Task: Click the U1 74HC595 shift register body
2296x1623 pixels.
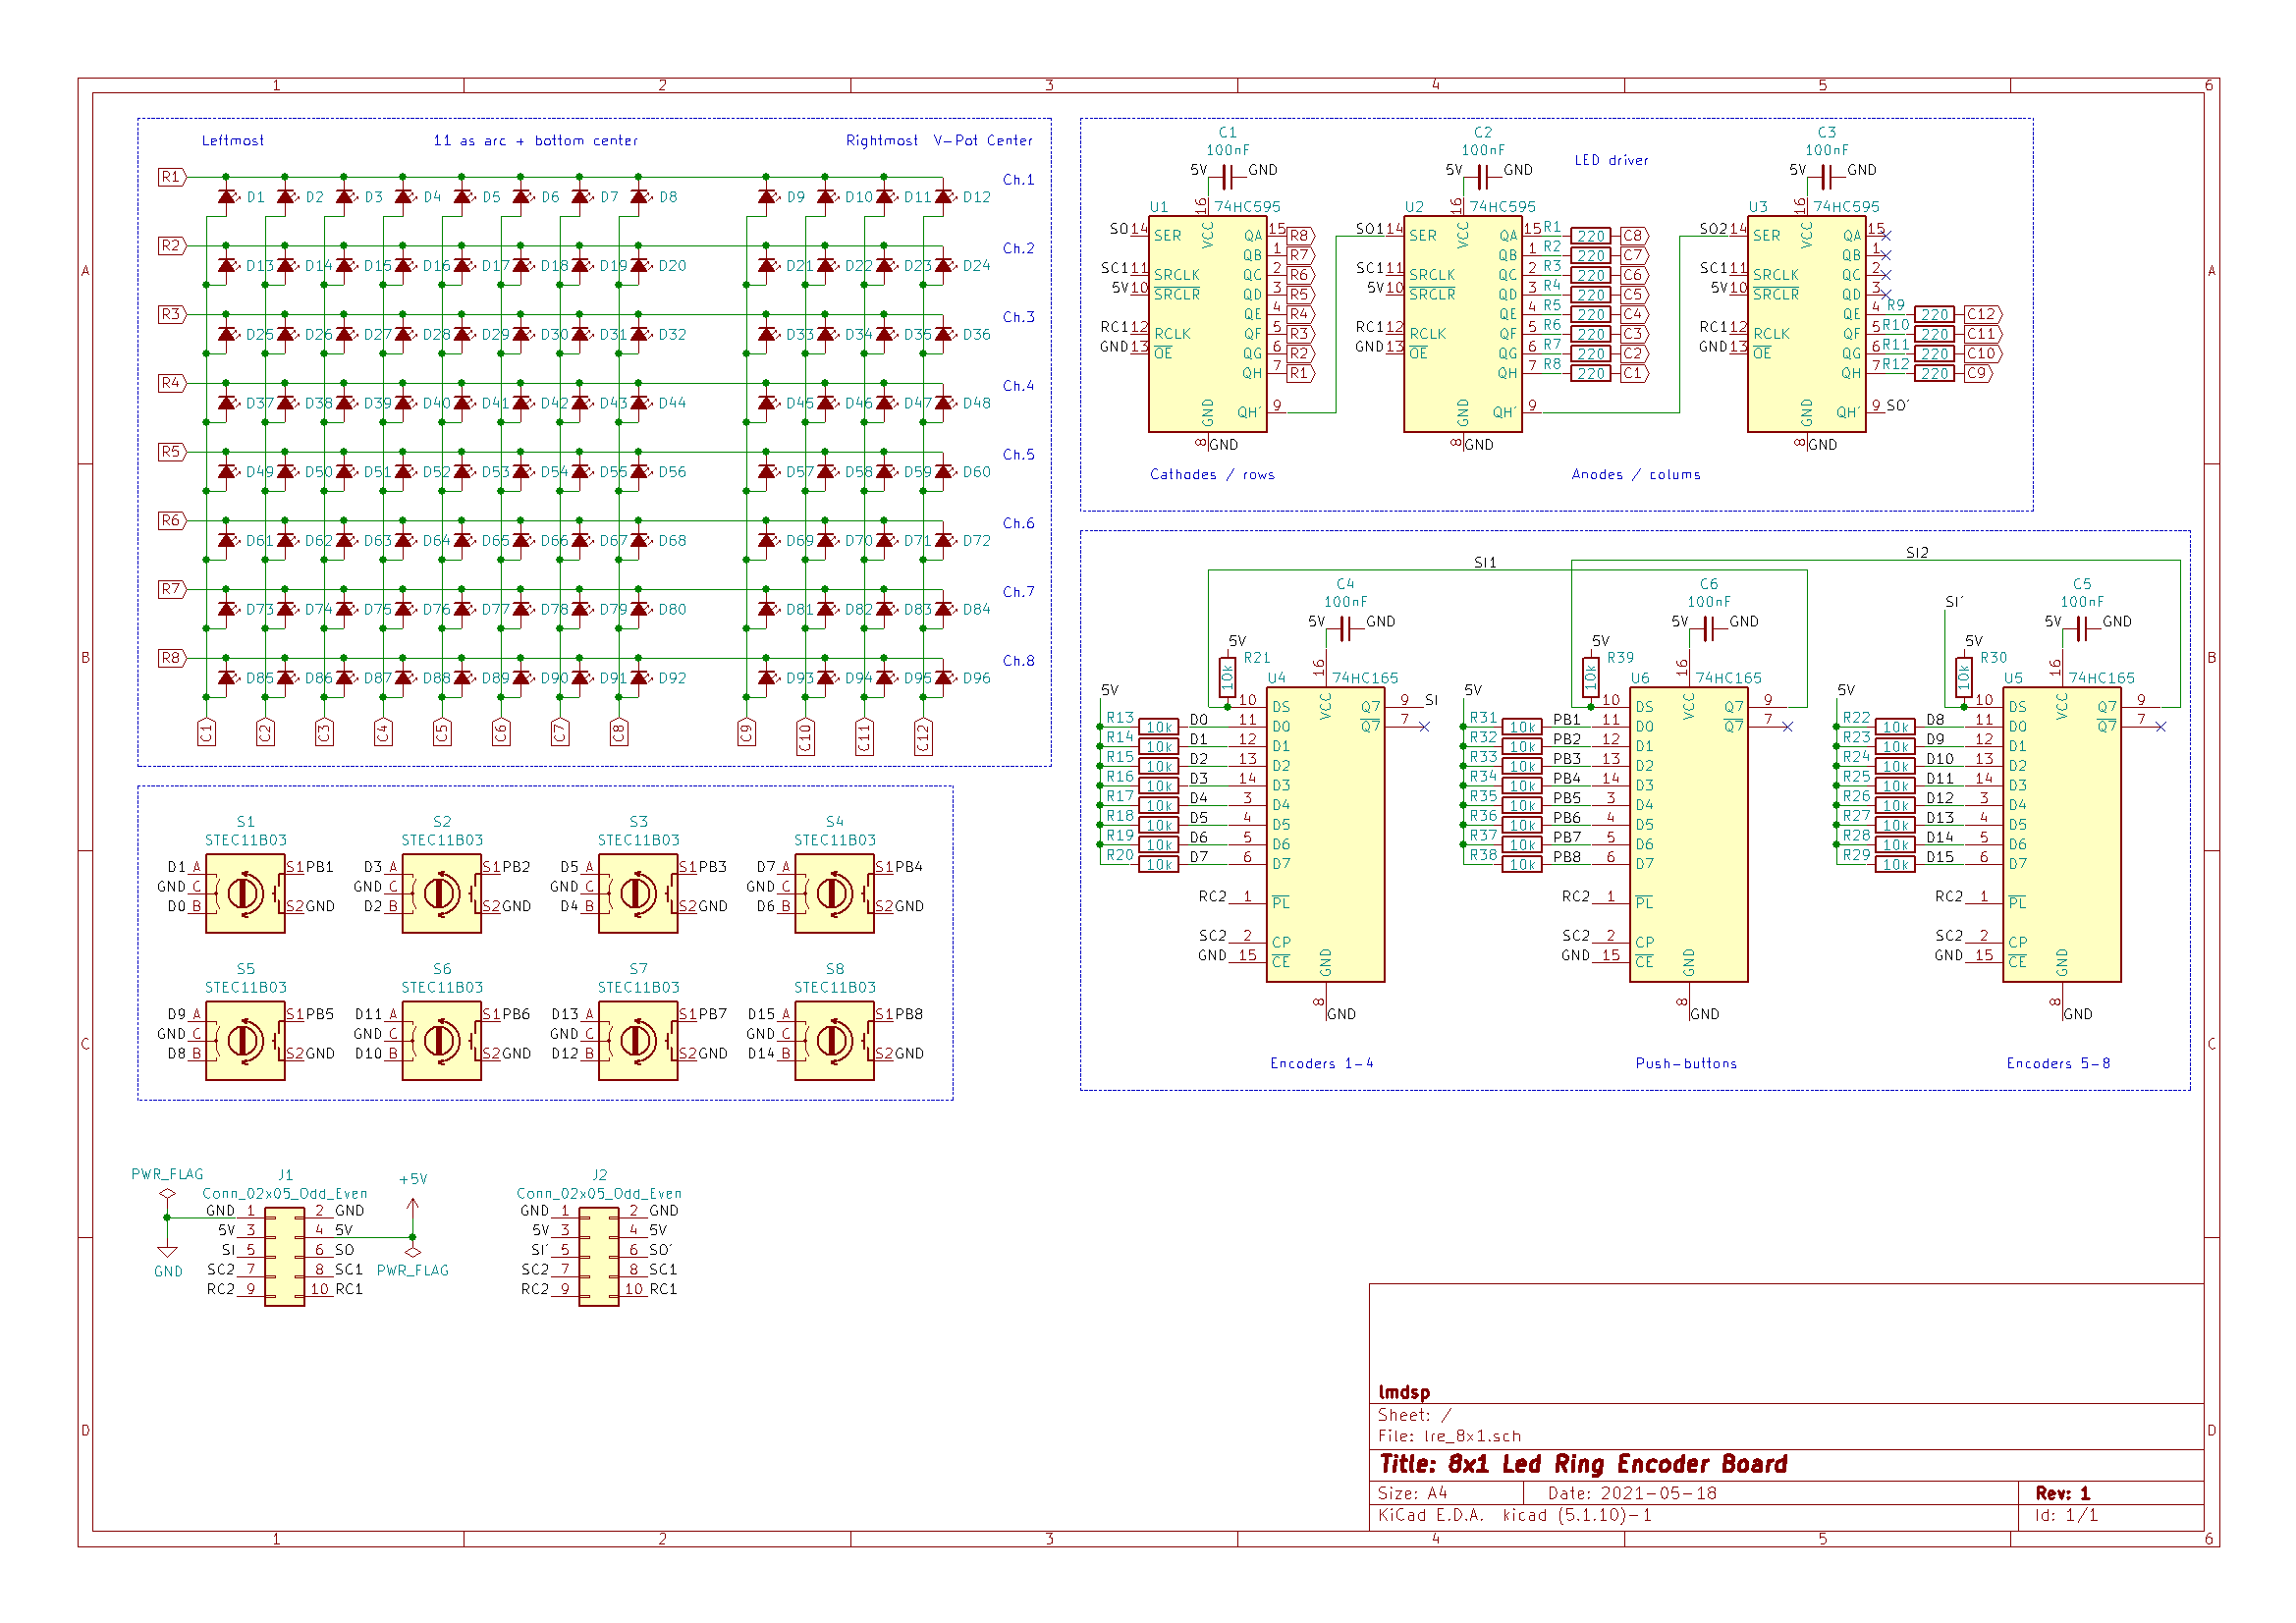Action: pos(1207,324)
